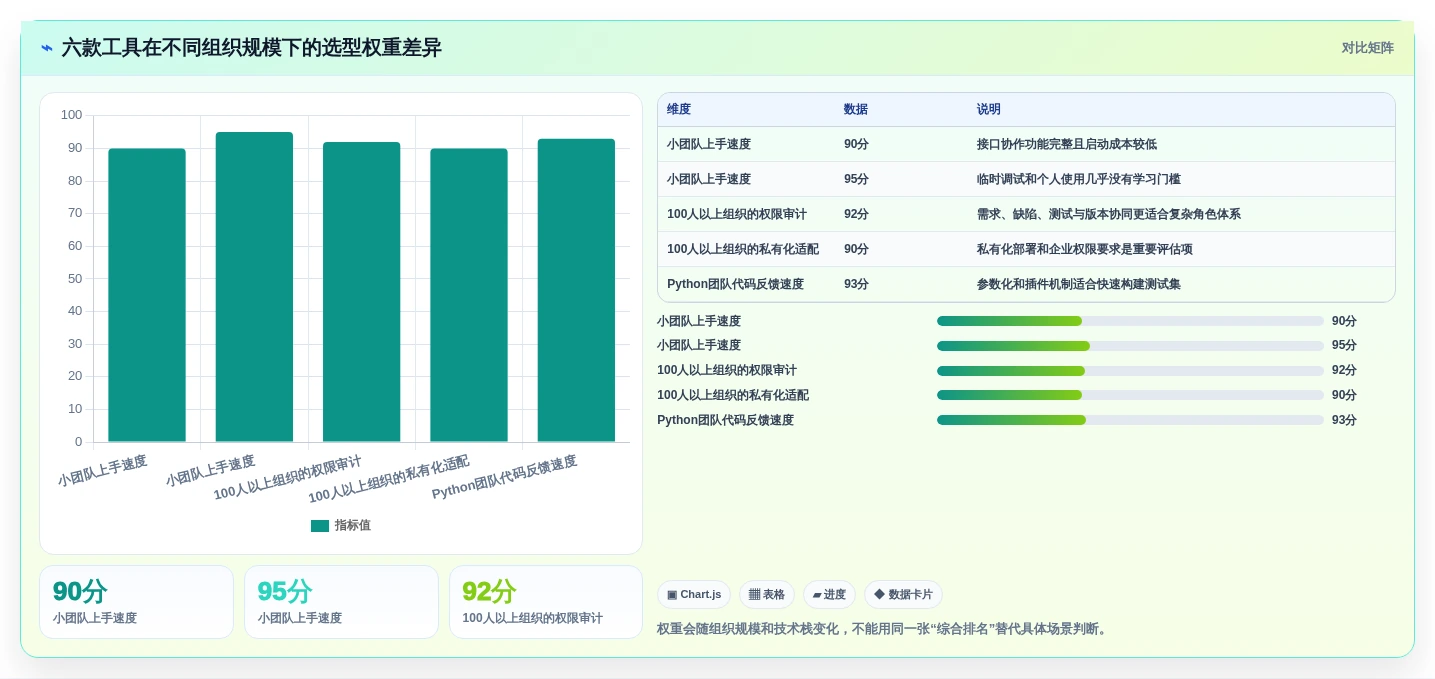The image size is (1435, 679).
Task: Select the 数据卡片 chip
Action: click(903, 594)
